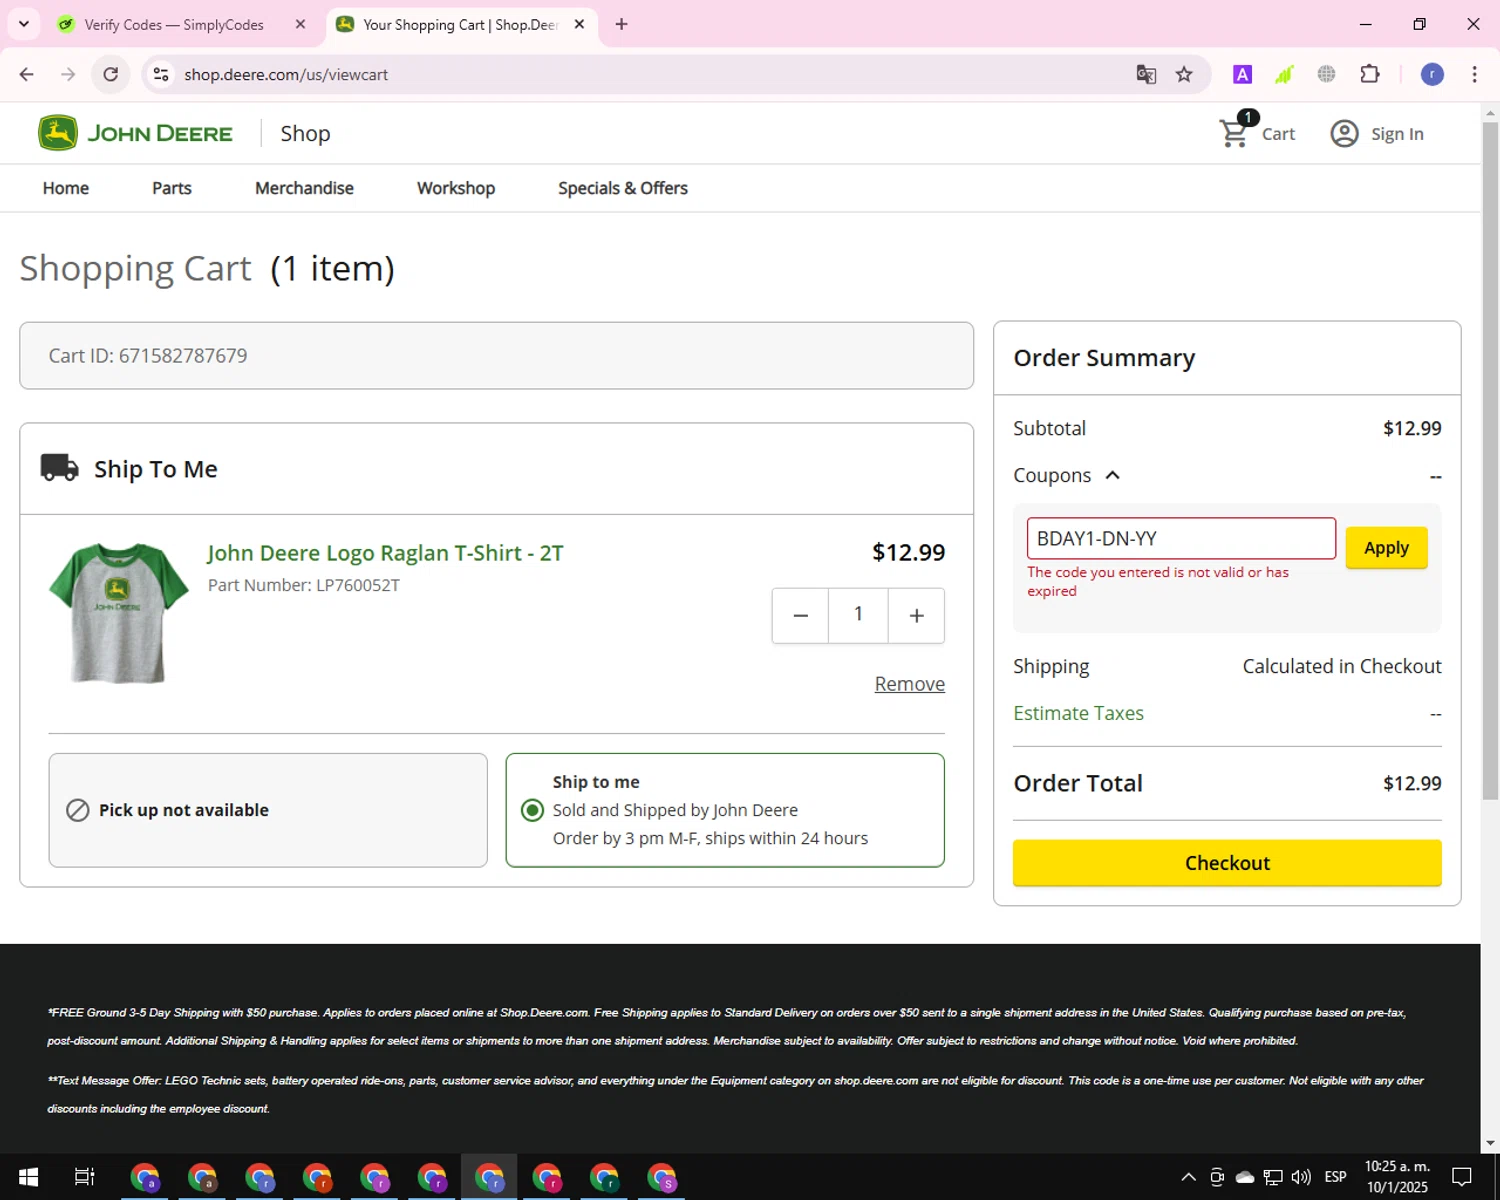Click the network tray icon
Image resolution: width=1500 pixels, height=1200 pixels.
click(1273, 1177)
